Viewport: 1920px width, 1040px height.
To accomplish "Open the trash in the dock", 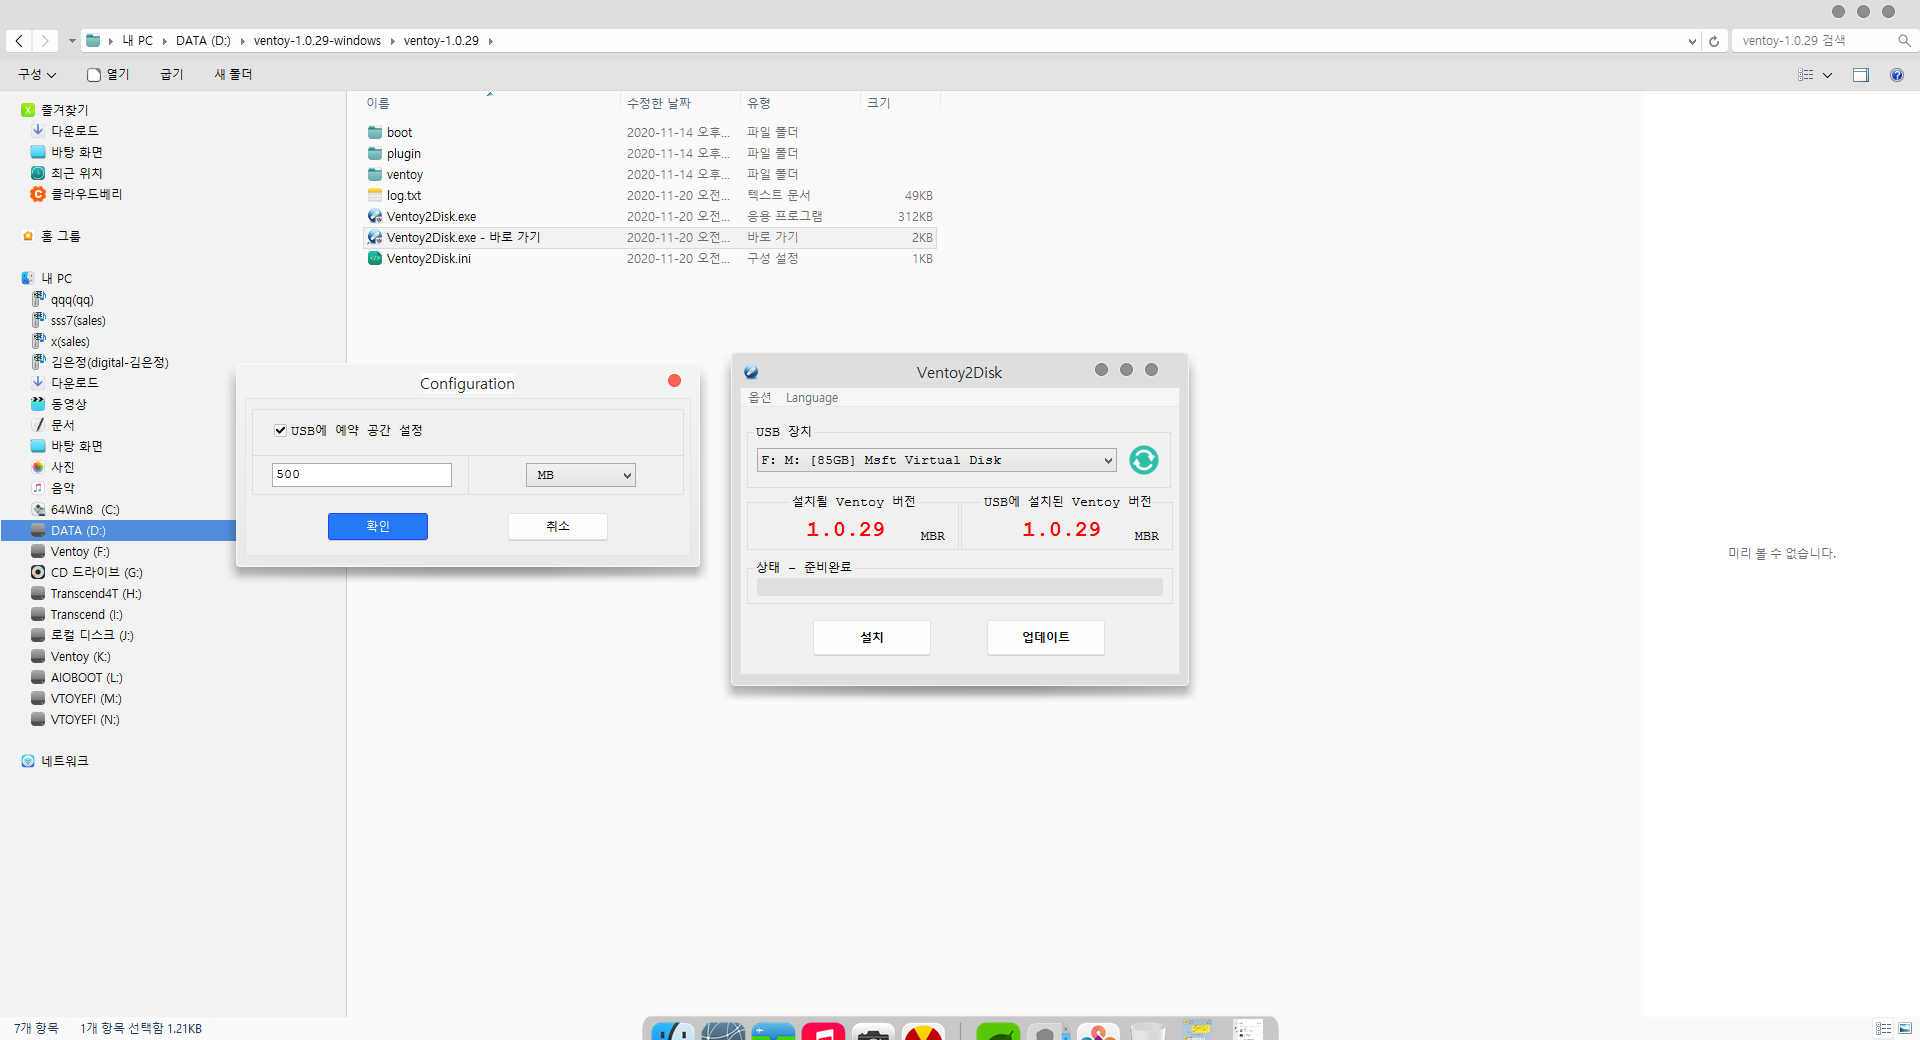I will [1148, 1031].
